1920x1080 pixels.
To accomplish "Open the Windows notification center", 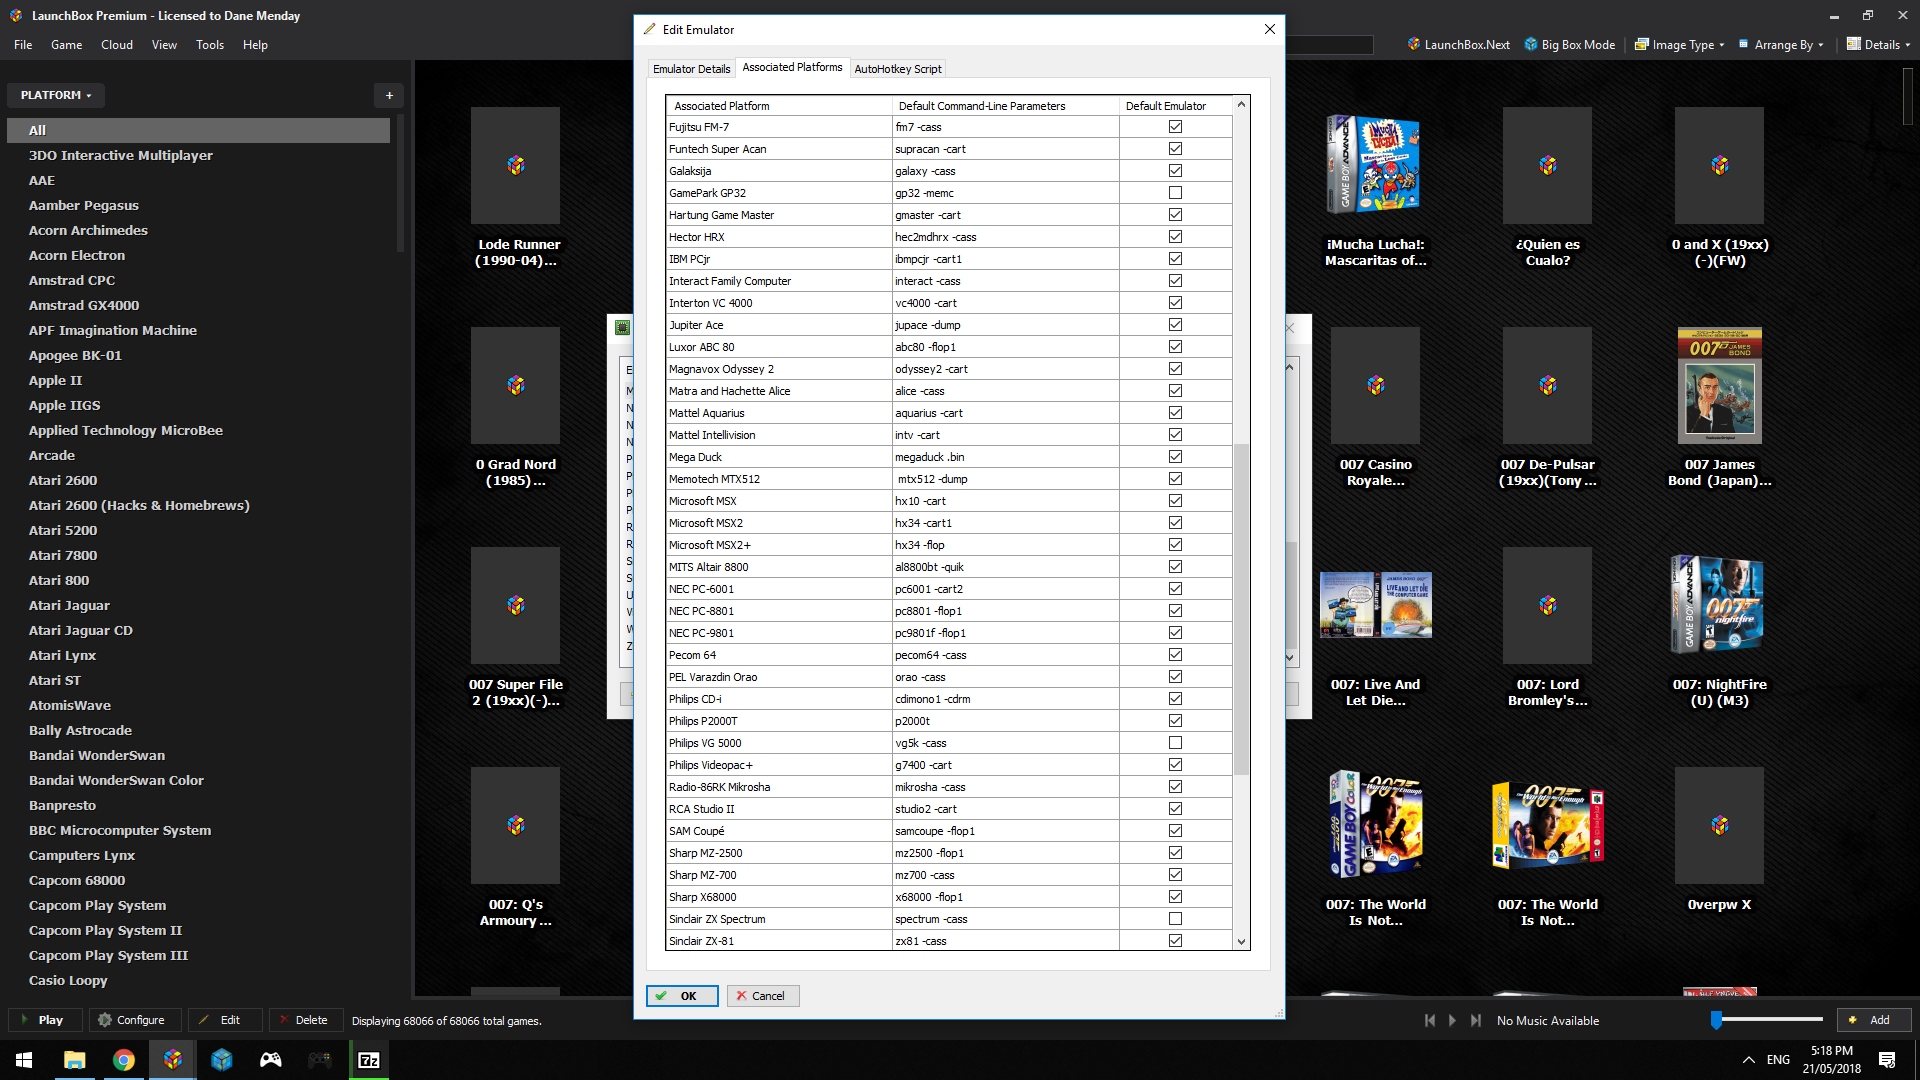I will 1887,1060.
